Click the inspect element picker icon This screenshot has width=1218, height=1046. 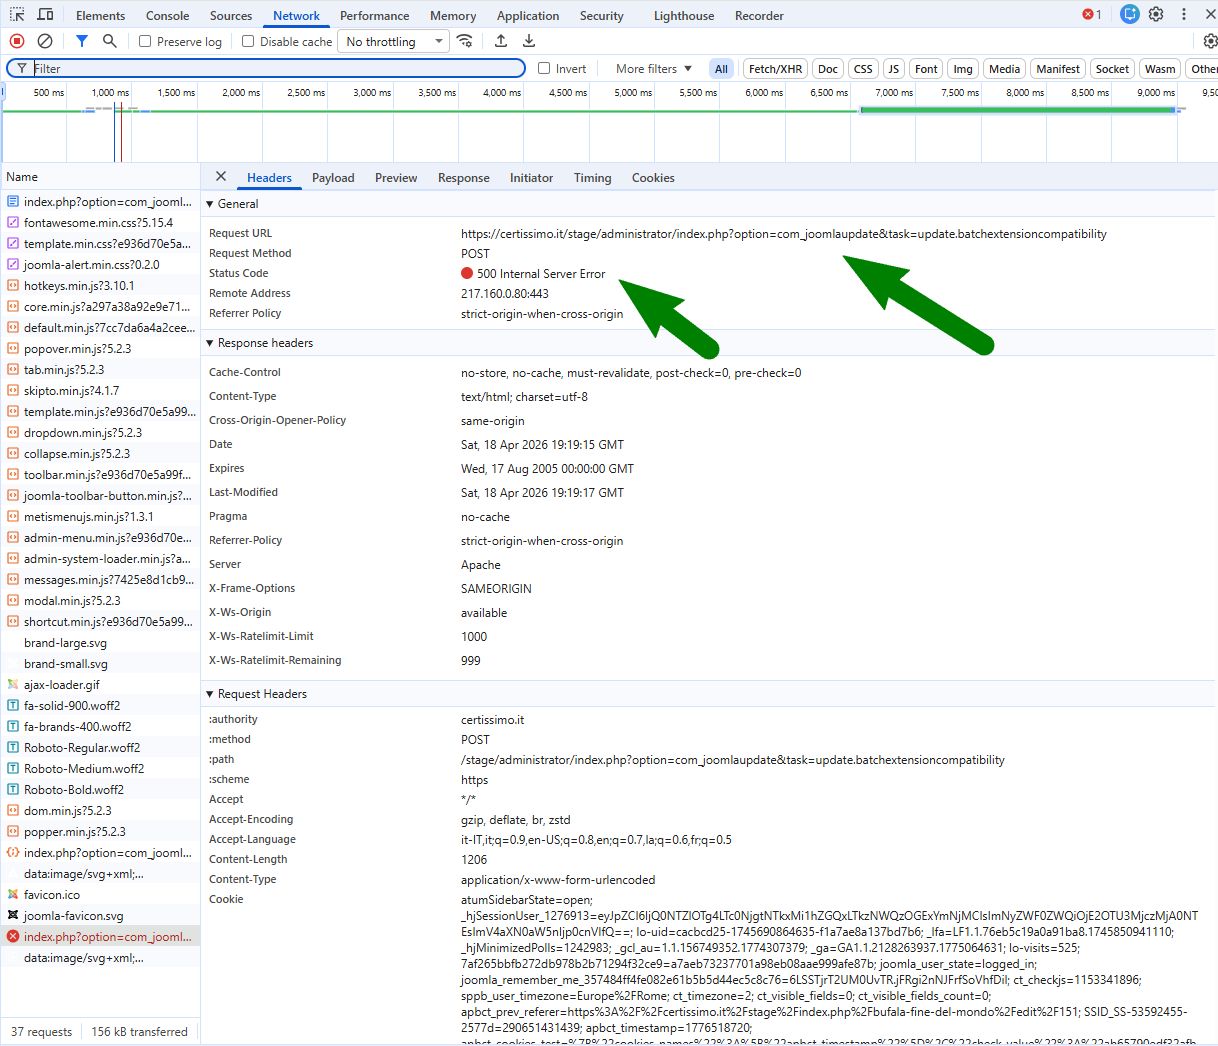pyautogui.click(x=18, y=15)
